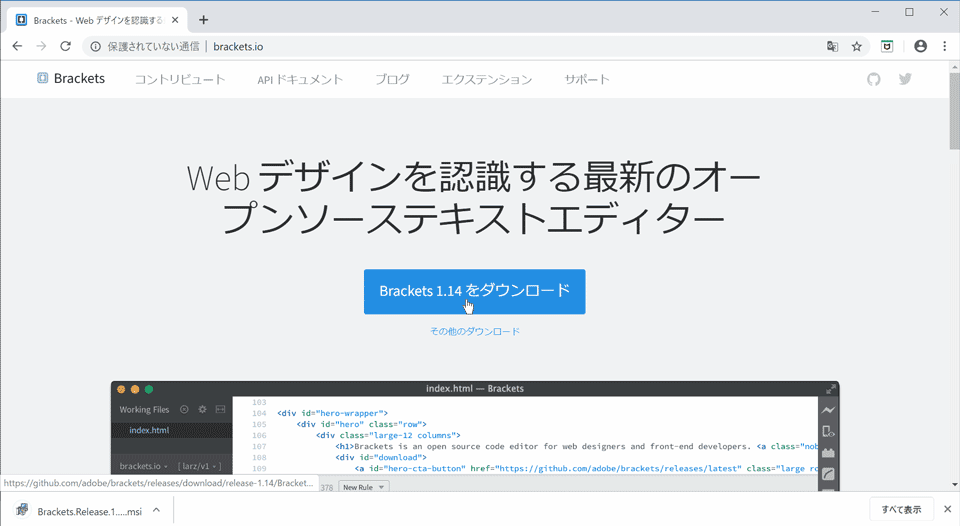Click Extension Manager icon in screenshot sidebar
Image resolution: width=960 pixels, height=526 pixels.
coord(828,453)
